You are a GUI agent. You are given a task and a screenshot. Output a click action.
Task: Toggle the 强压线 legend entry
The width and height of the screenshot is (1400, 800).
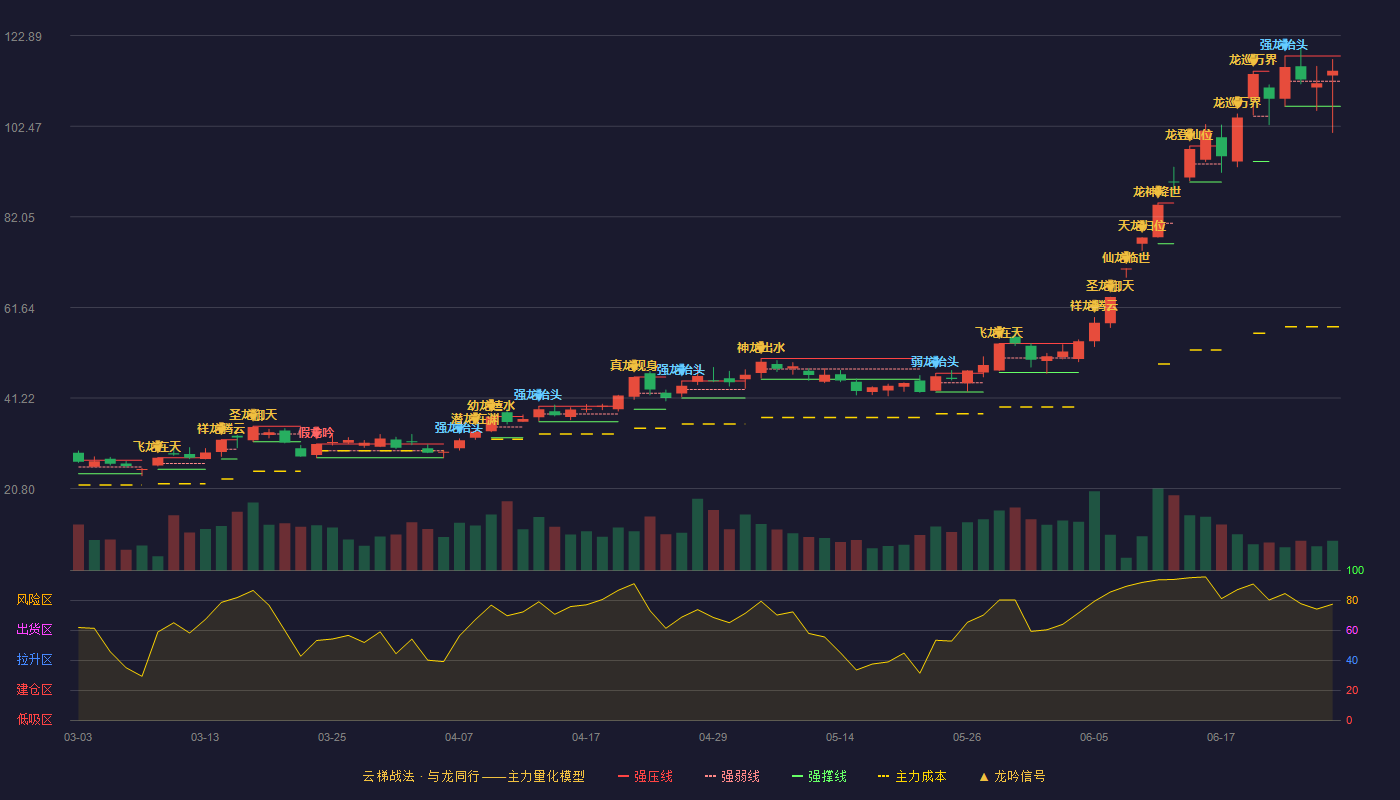click(645, 776)
